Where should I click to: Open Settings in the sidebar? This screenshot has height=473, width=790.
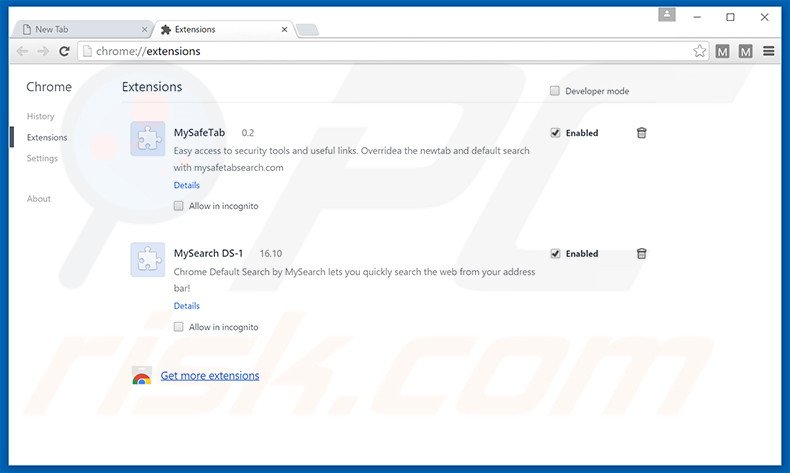(42, 158)
